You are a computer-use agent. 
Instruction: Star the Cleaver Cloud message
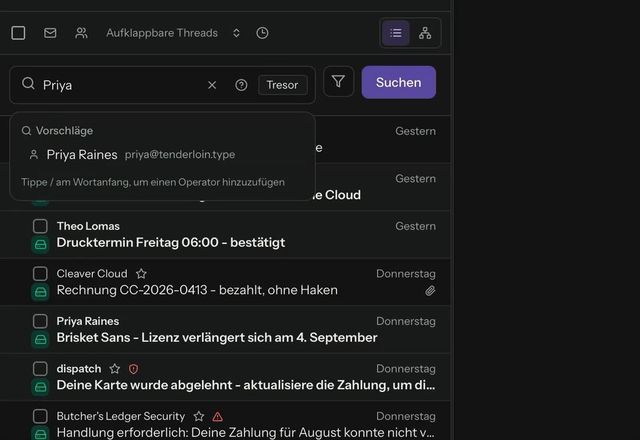(141, 273)
